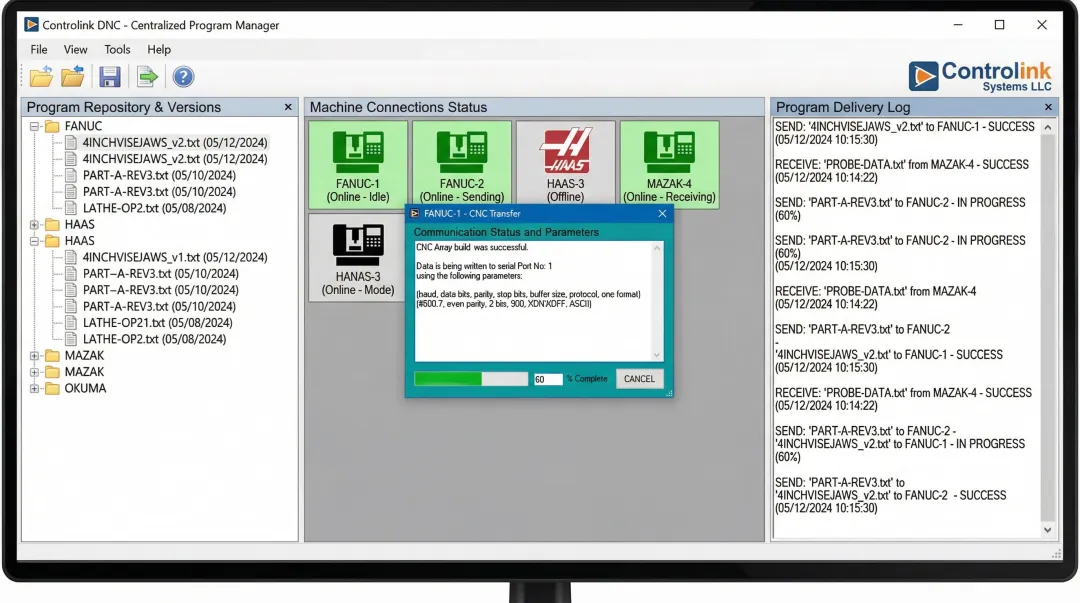Save the current program with the Save icon
This screenshot has height=603, width=1080.
[x=110, y=76]
